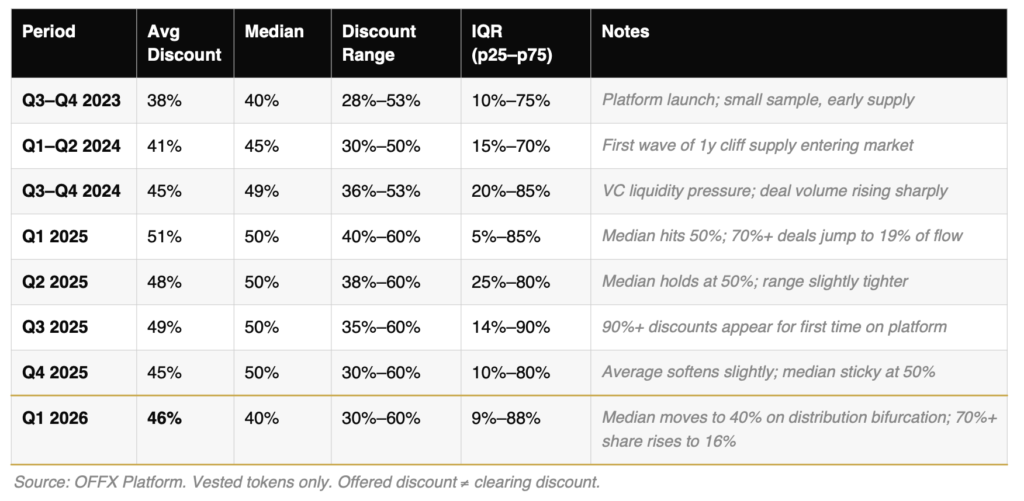This screenshot has width=1024, height=501.
Task: Select the IQR (p25–p75) header
Action: tap(512, 43)
